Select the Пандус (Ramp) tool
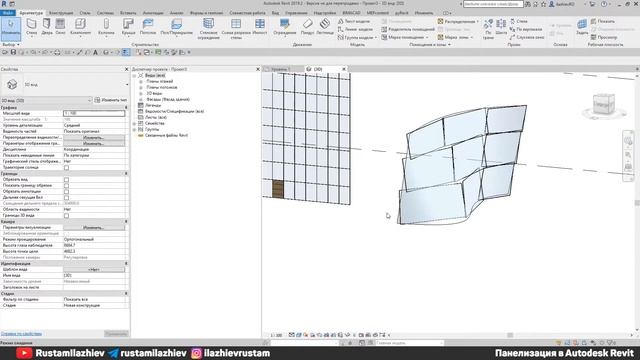Viewport: 640px width, 360px height. 307,27
